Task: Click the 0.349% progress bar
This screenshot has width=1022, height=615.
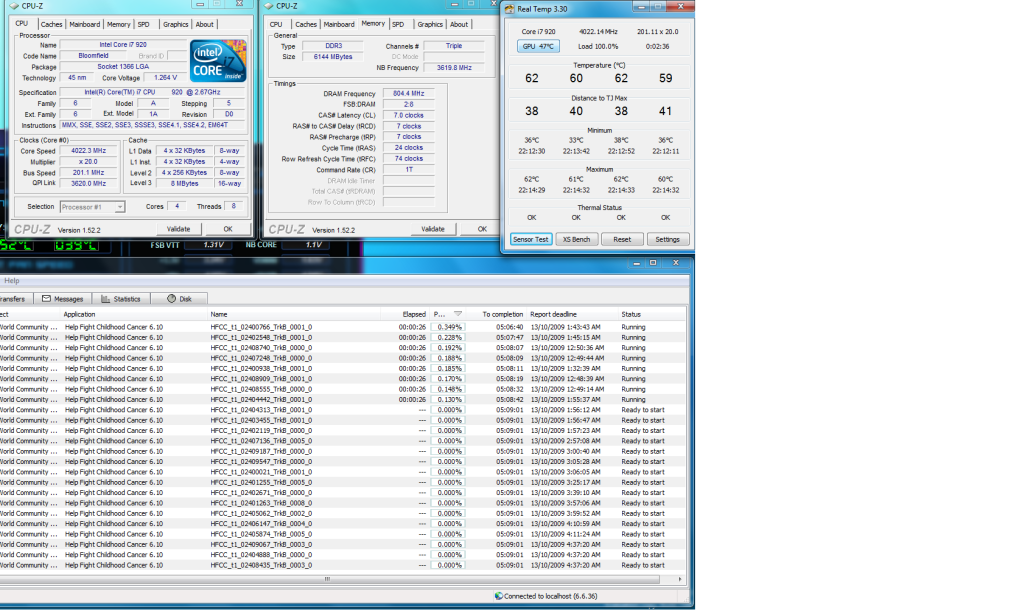Action: tap(447, 327)
